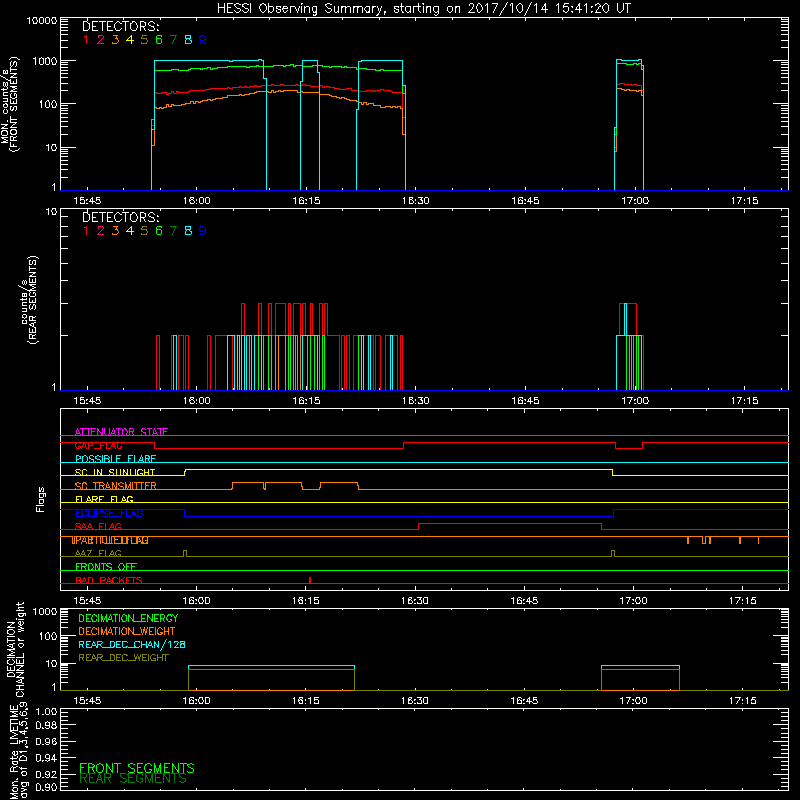The height and width of the screenshot is (800, 800).
Task: Click the ATTENUATOR_STATE flag label
Action: pyautogui.click(x=121, y=432)
